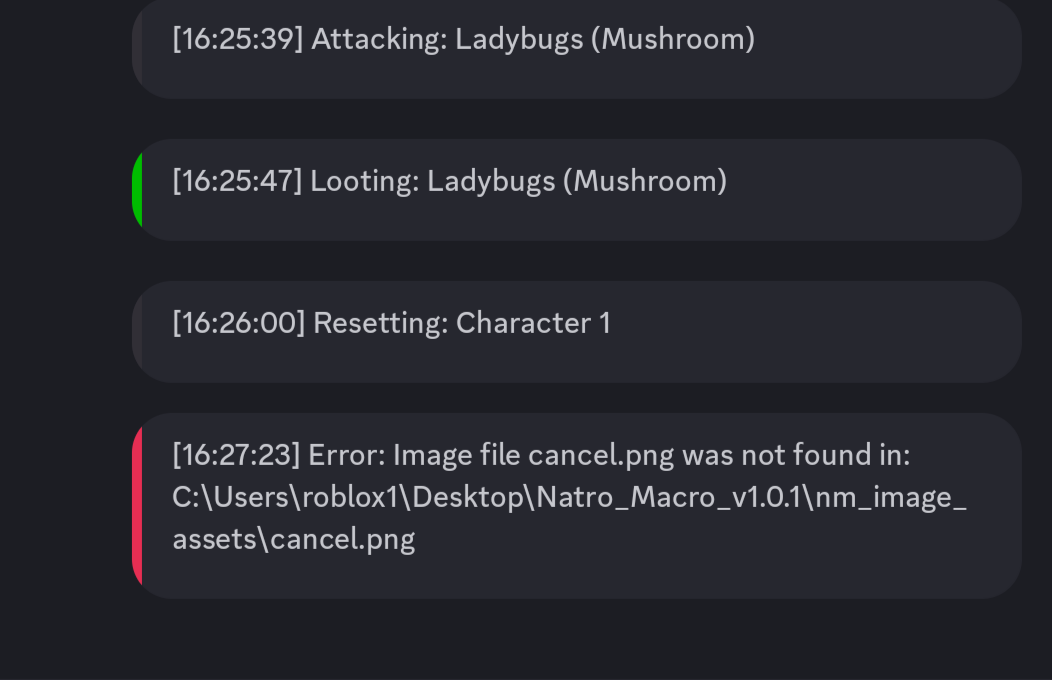
Task: Click the timestamp [16:25:47]
Action: tap(237, 181)
